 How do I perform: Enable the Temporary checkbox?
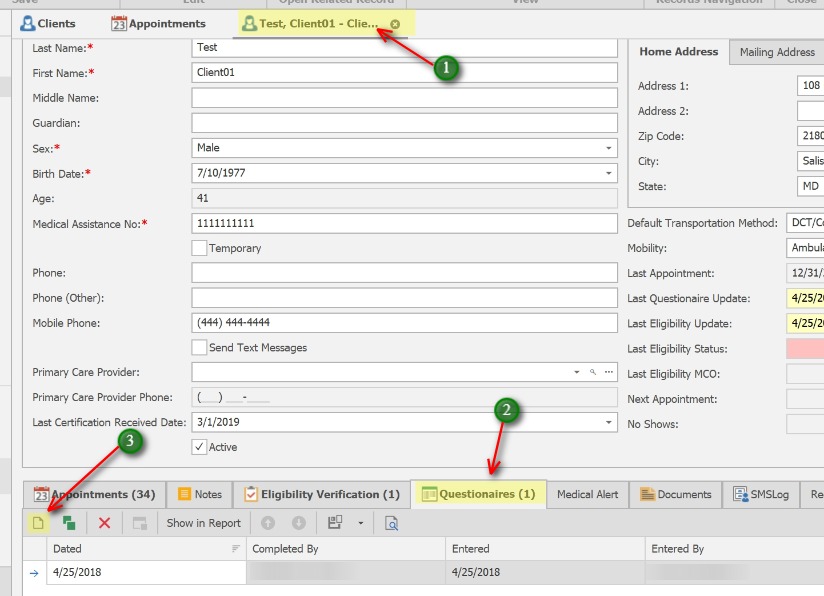pyautogui.click(x=199, y=248)
